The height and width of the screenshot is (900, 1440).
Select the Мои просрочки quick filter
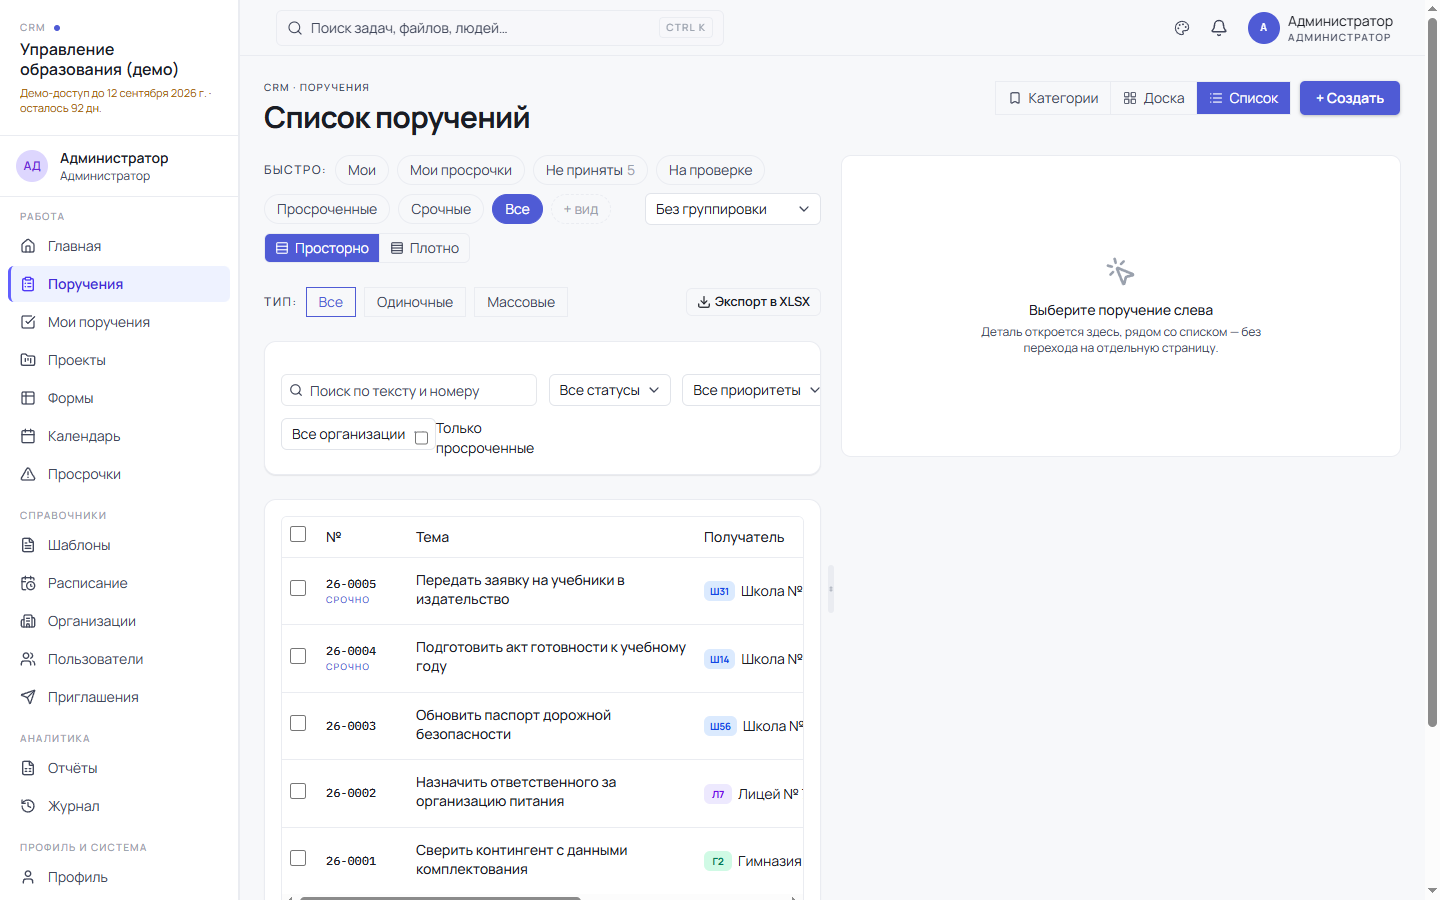[x=461, y=170]
